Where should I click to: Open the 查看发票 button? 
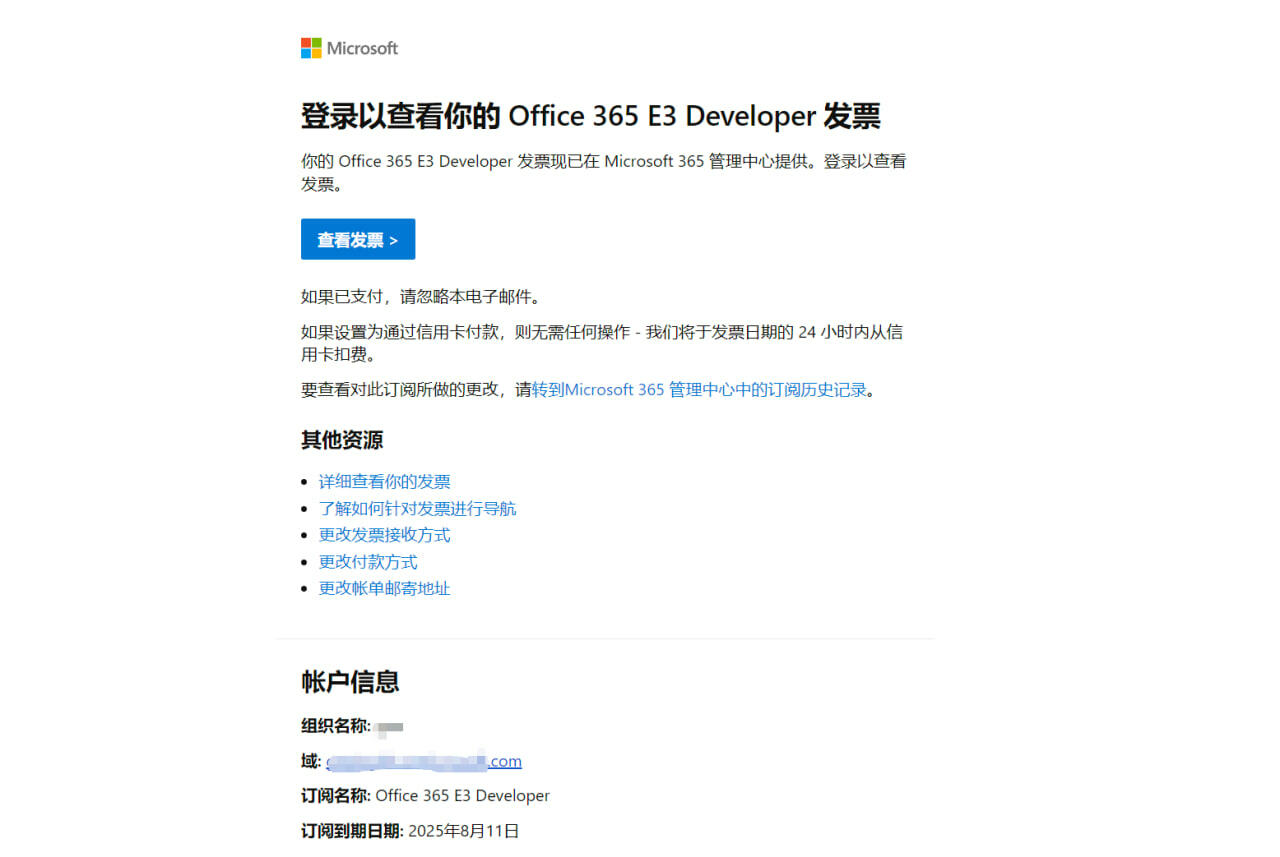pyautogui.click(x=358, y=240)
